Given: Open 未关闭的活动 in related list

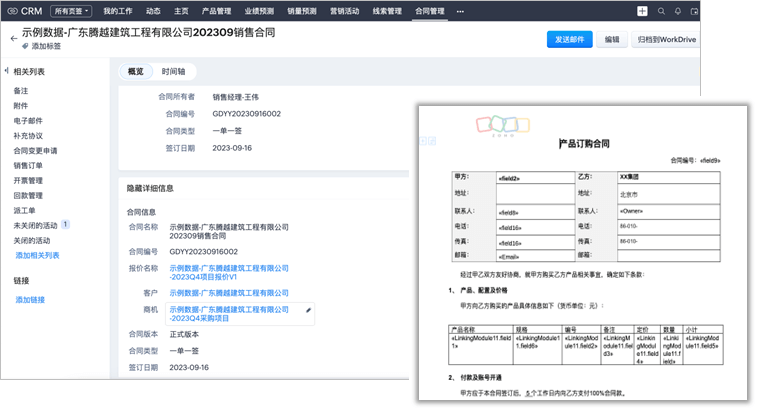Looking at the screenshot, I should pyautogui.click(x=36, y=226).
